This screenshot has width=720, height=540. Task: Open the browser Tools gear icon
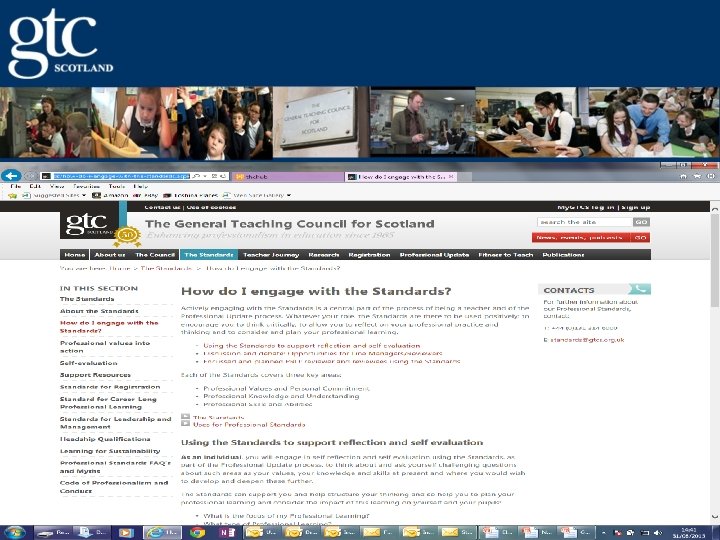[711, 176]
